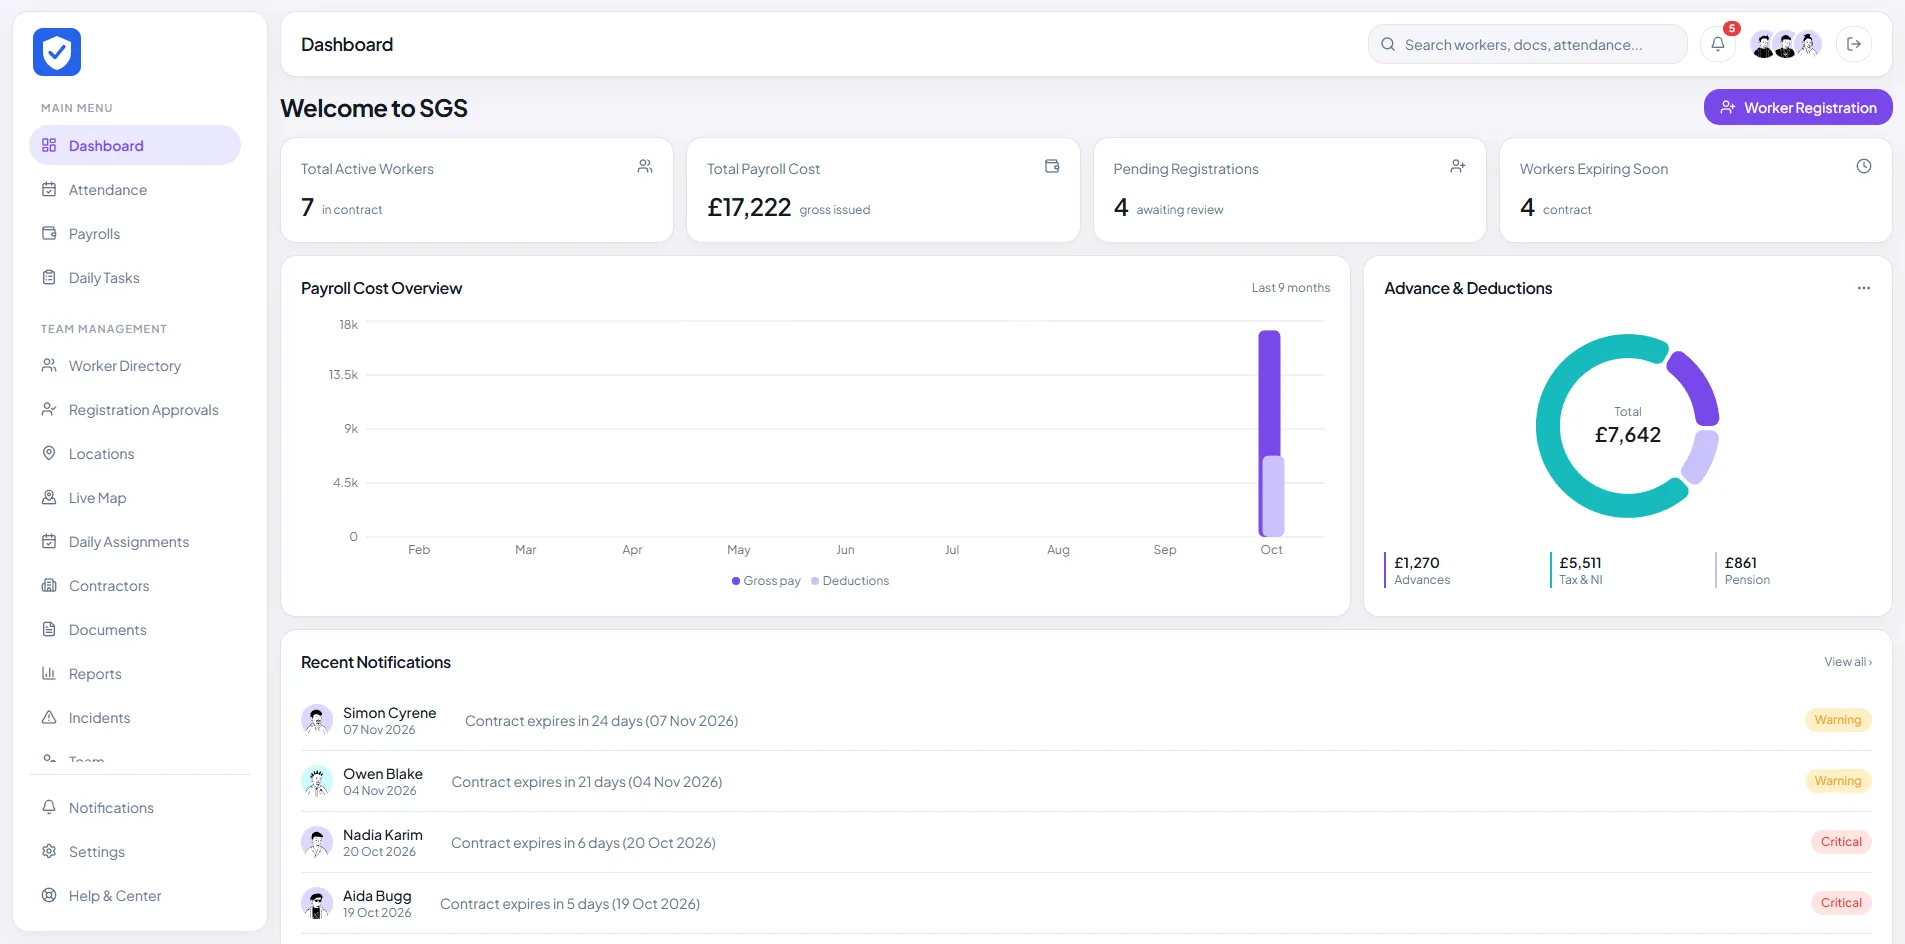Viewport: 1905px width, 944px height.
Task: Click the Attendance calendar icon in sidebar
Action: click(x=49, y=189)
